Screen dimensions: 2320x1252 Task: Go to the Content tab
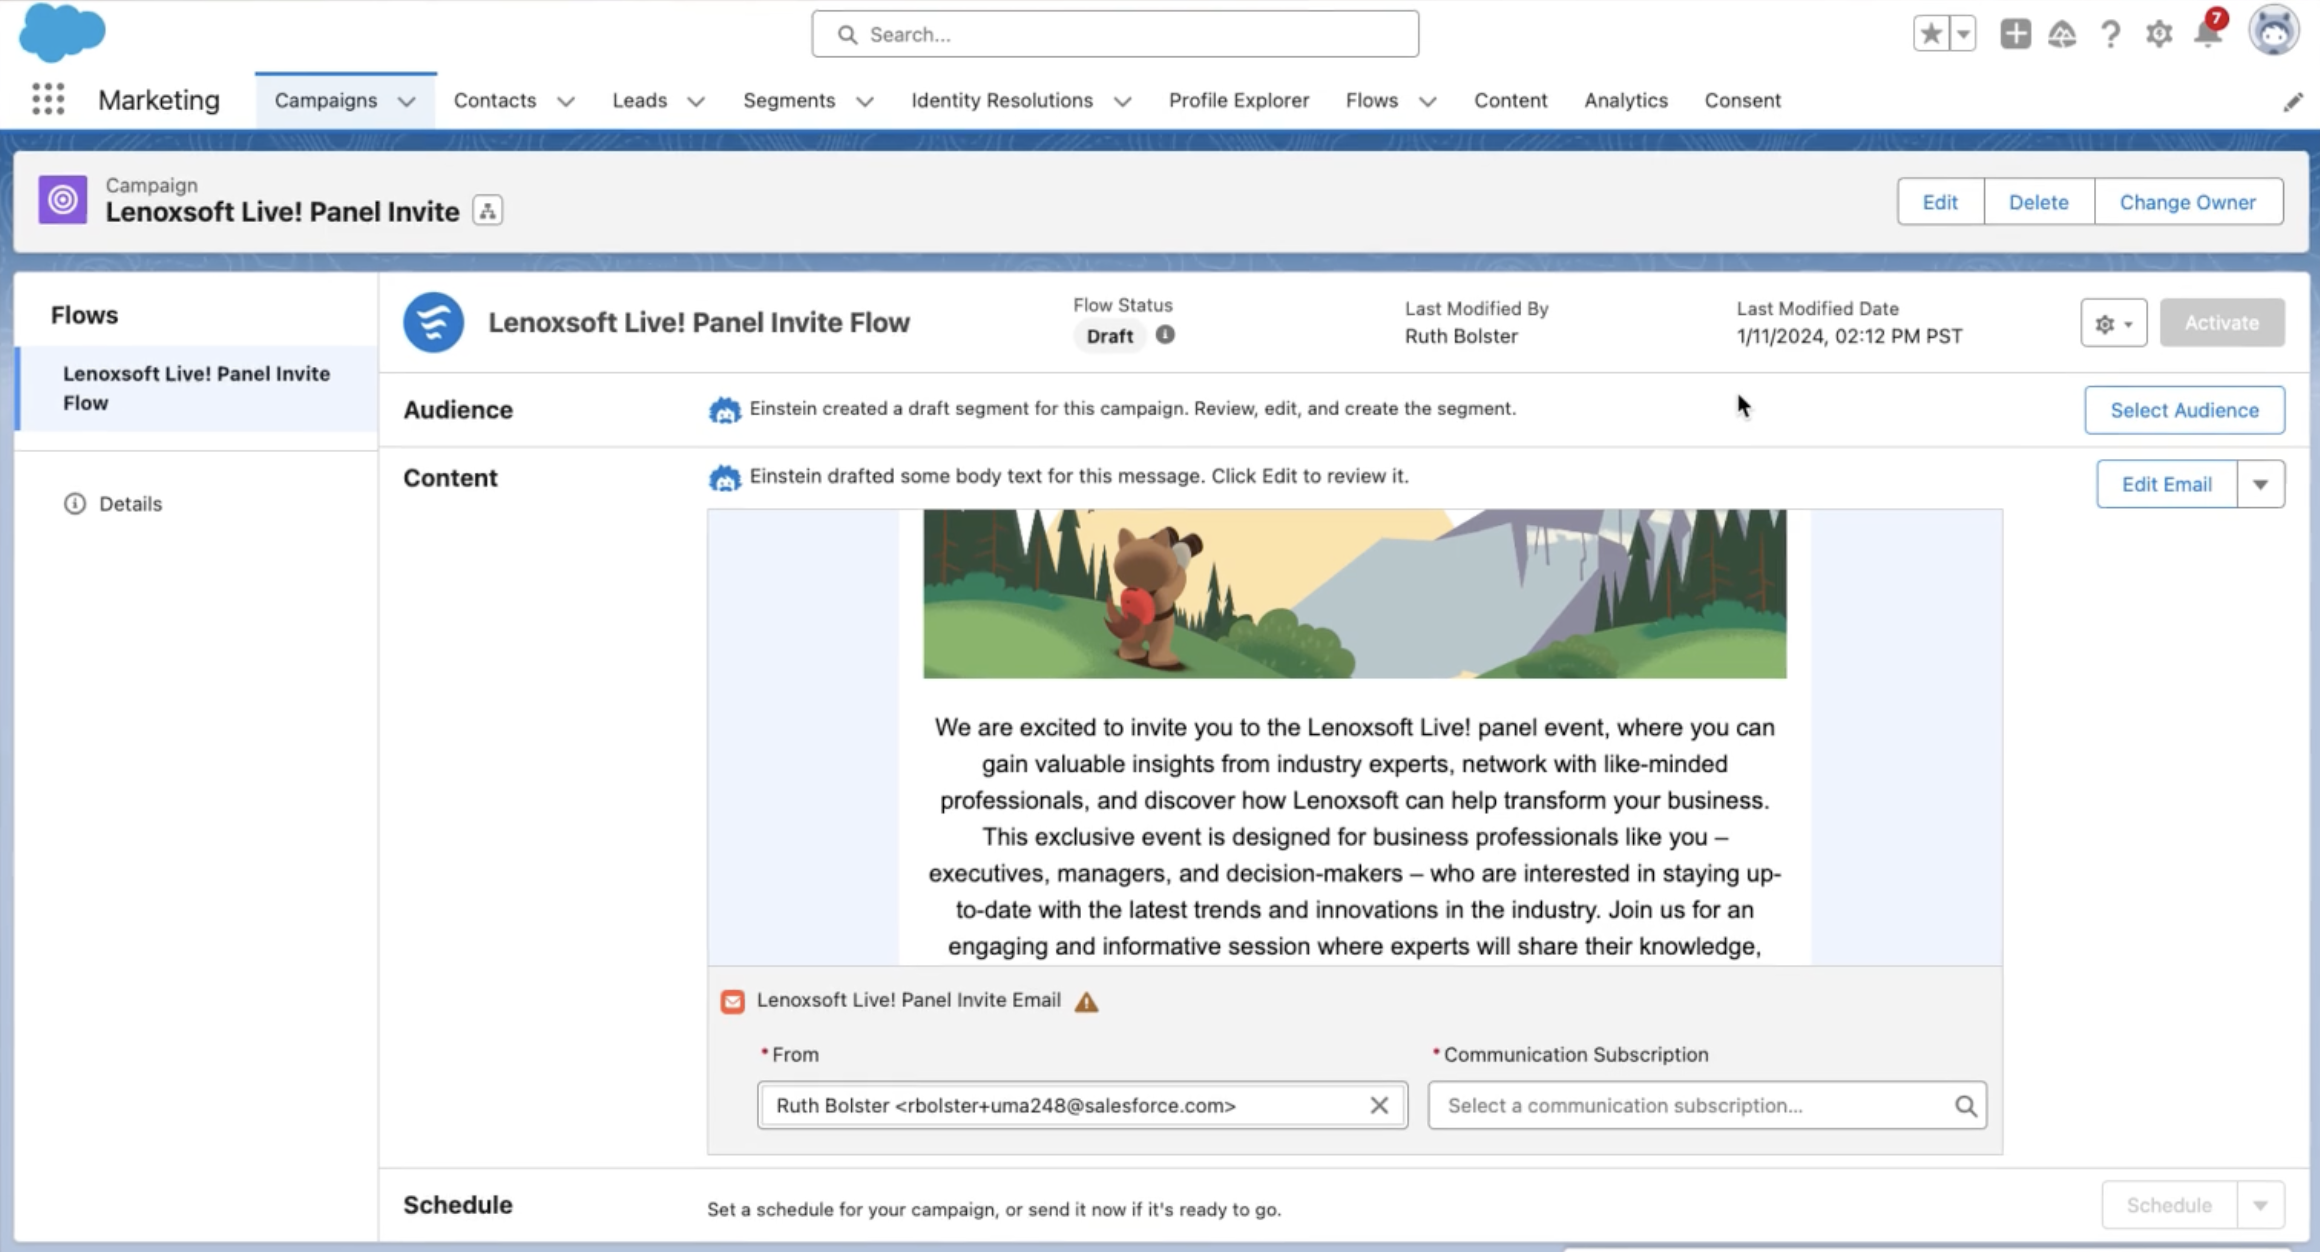(x=1511, y=100)
